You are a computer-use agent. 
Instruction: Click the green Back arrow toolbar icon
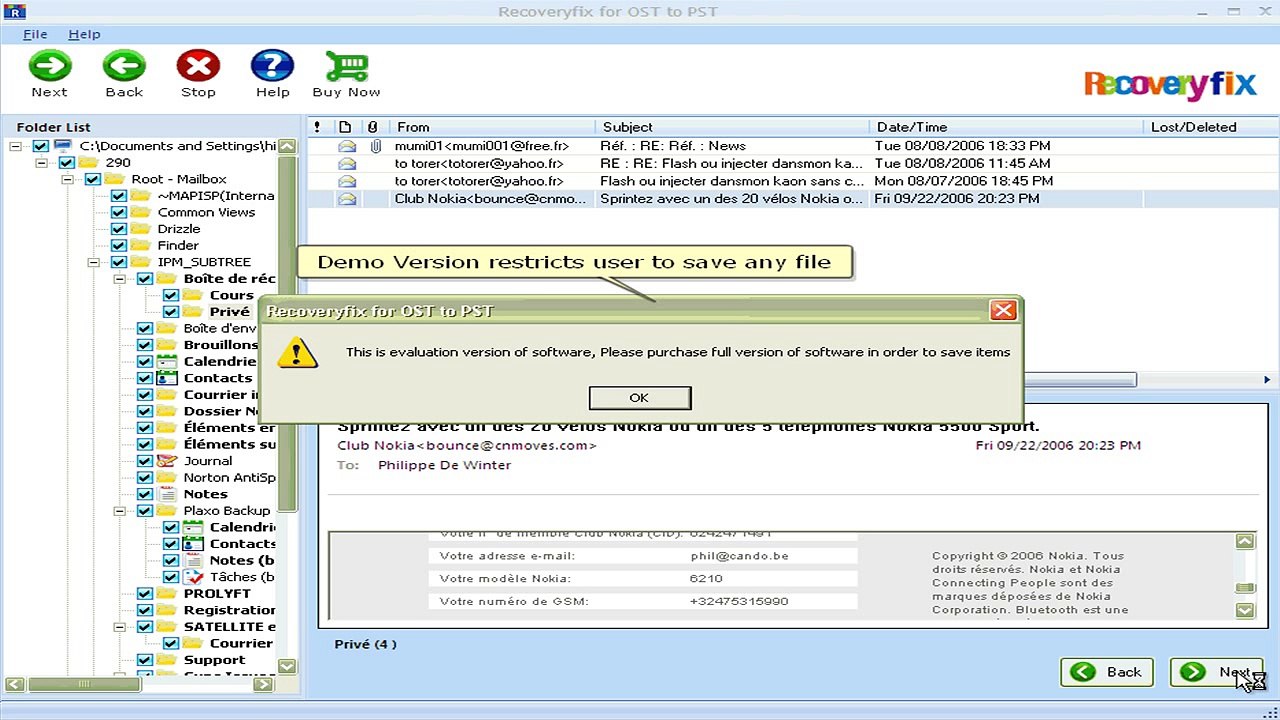pos(124,66)
